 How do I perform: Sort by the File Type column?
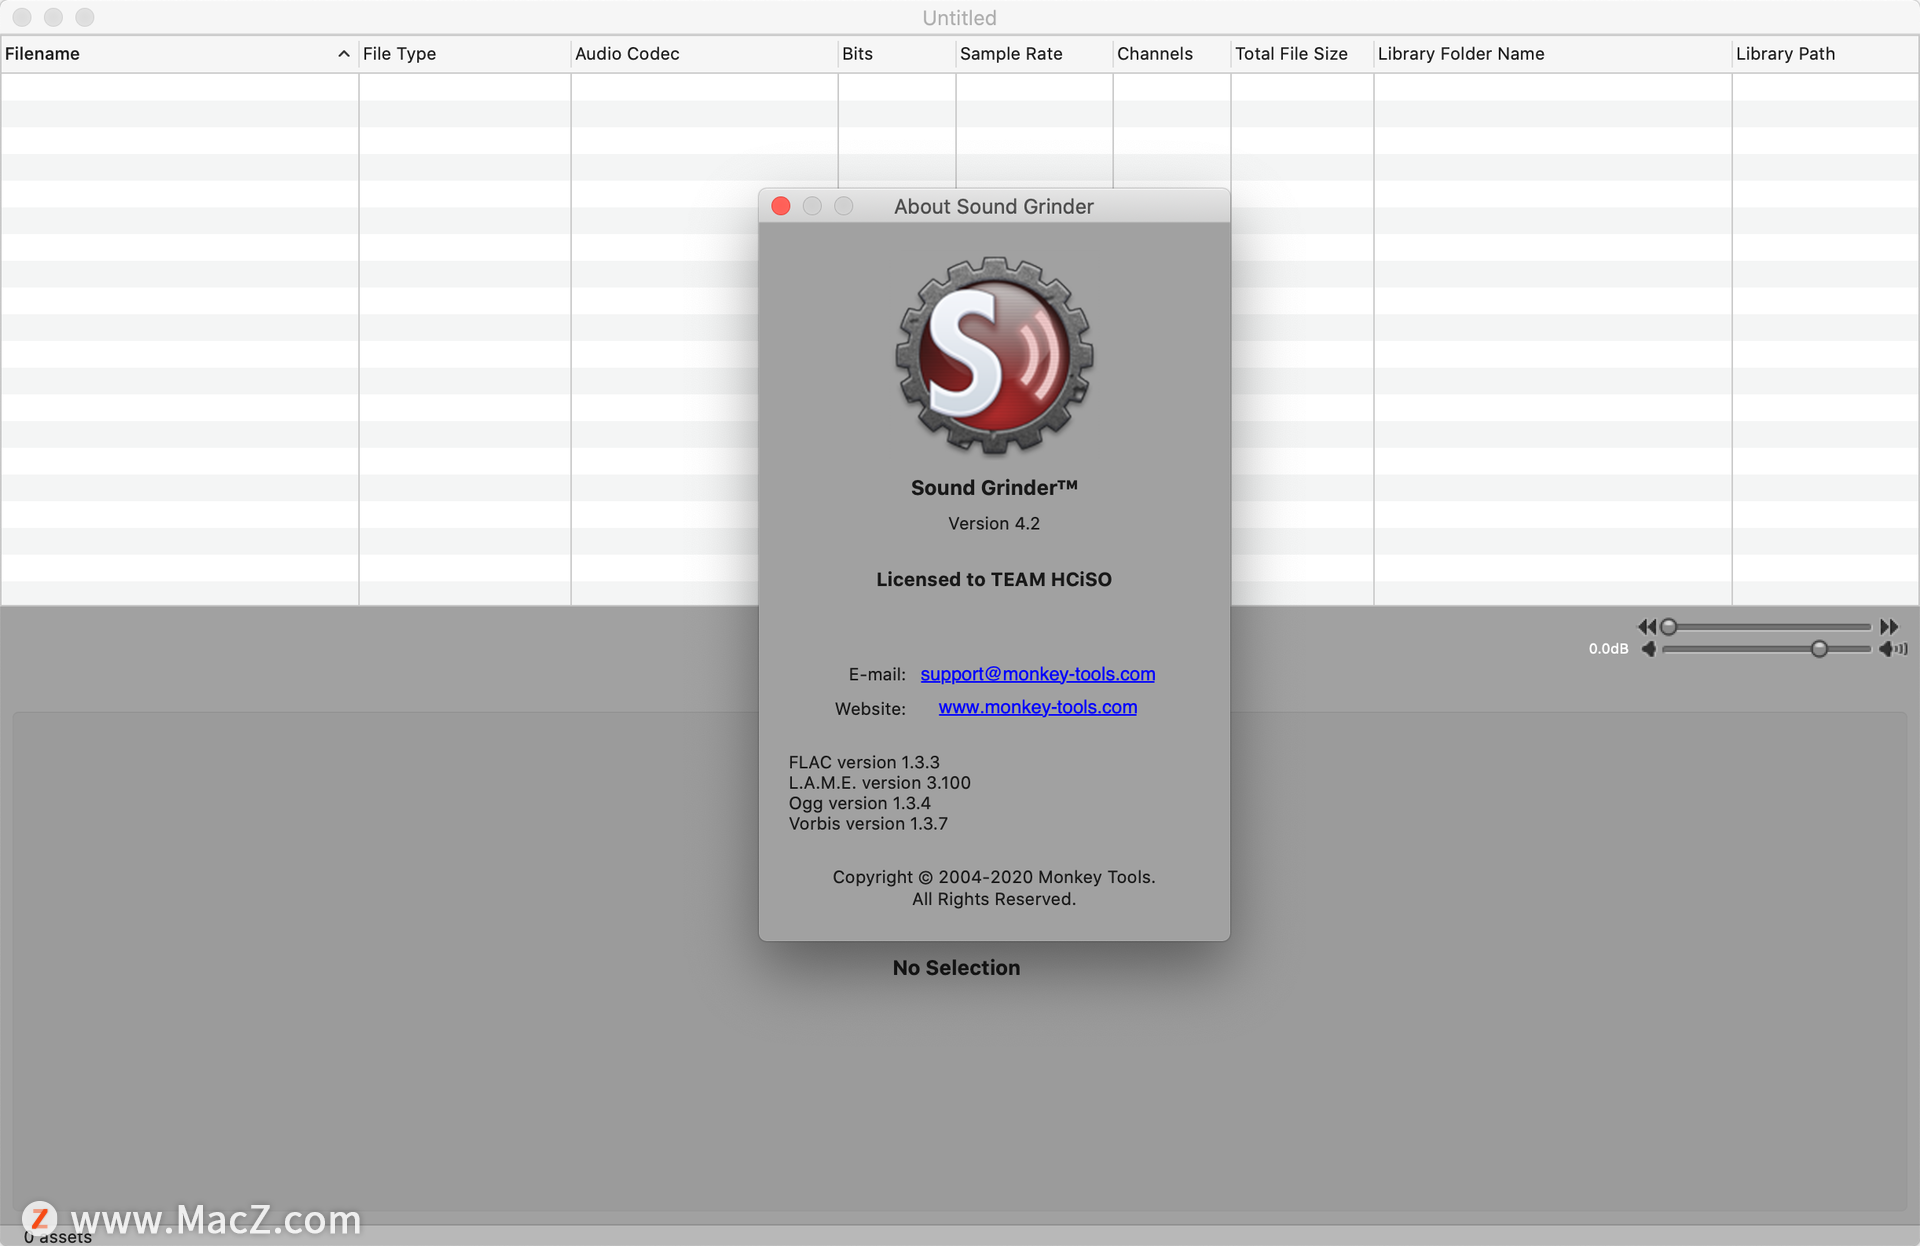(465, 54)
